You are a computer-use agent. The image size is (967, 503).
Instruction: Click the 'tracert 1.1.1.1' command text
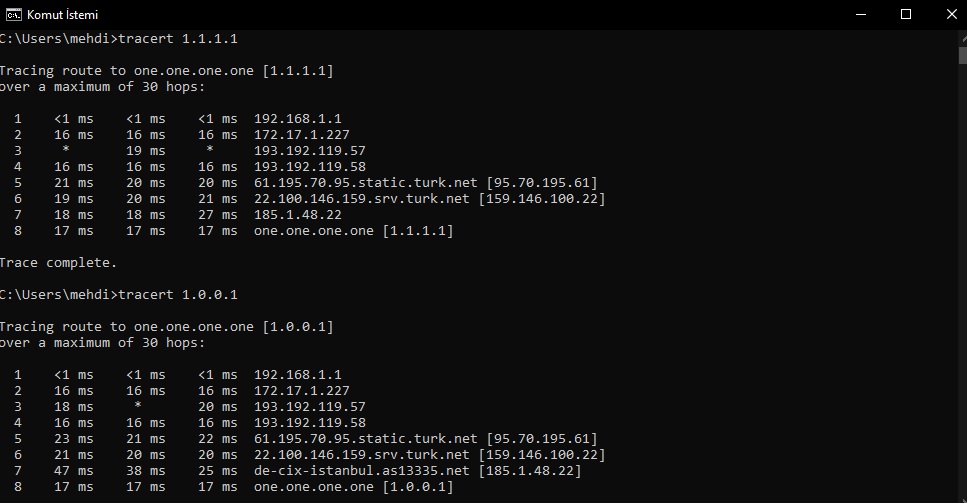click(178, 38)
